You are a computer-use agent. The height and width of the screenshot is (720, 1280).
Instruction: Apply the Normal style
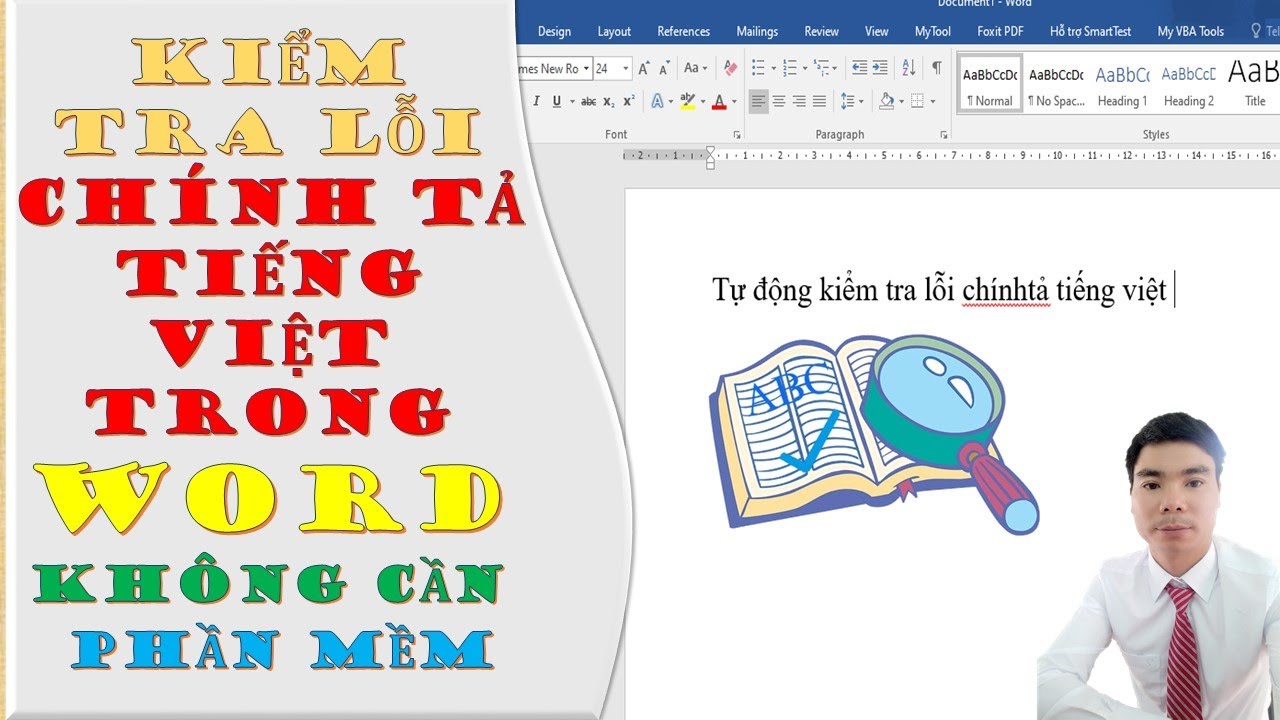coord(990,83)
